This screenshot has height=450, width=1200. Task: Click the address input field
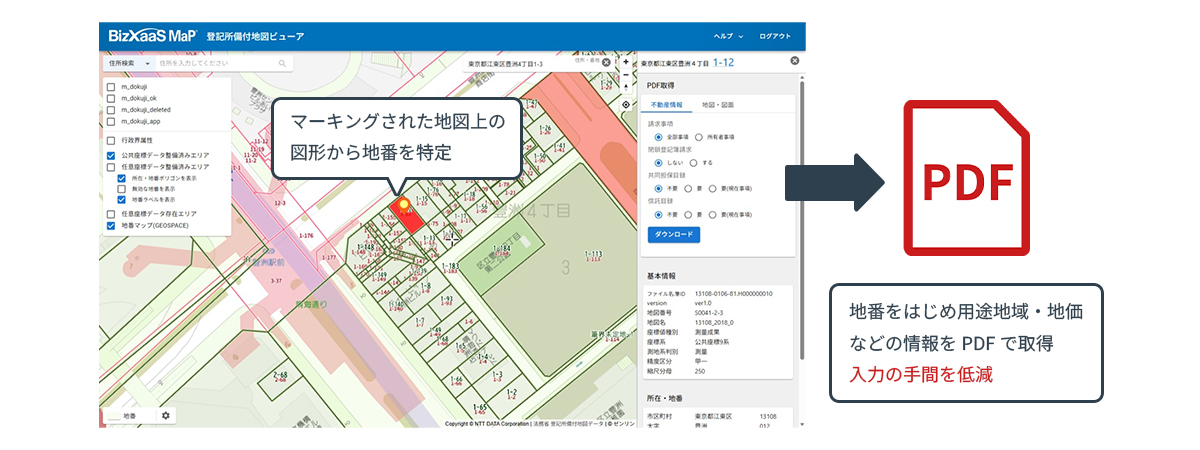point(217,63)
